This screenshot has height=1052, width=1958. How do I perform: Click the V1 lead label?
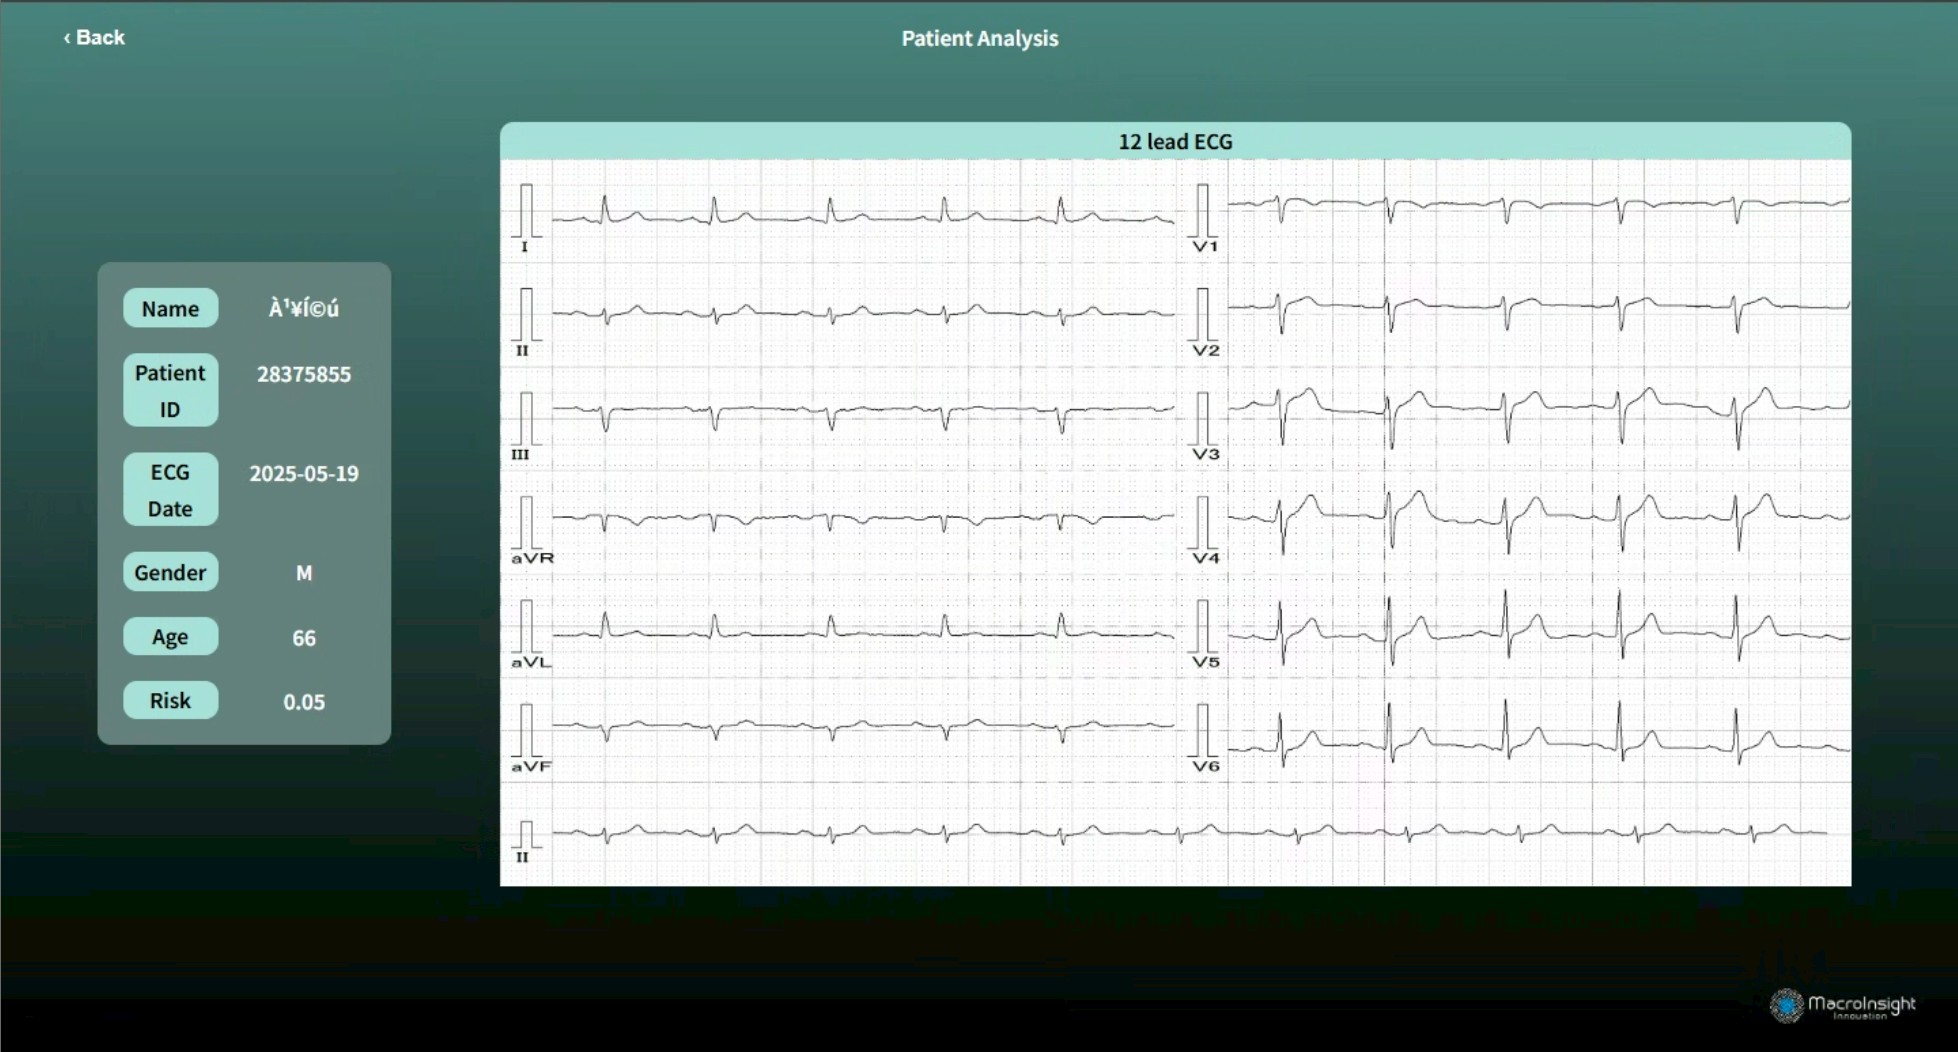click(1205, 246)
